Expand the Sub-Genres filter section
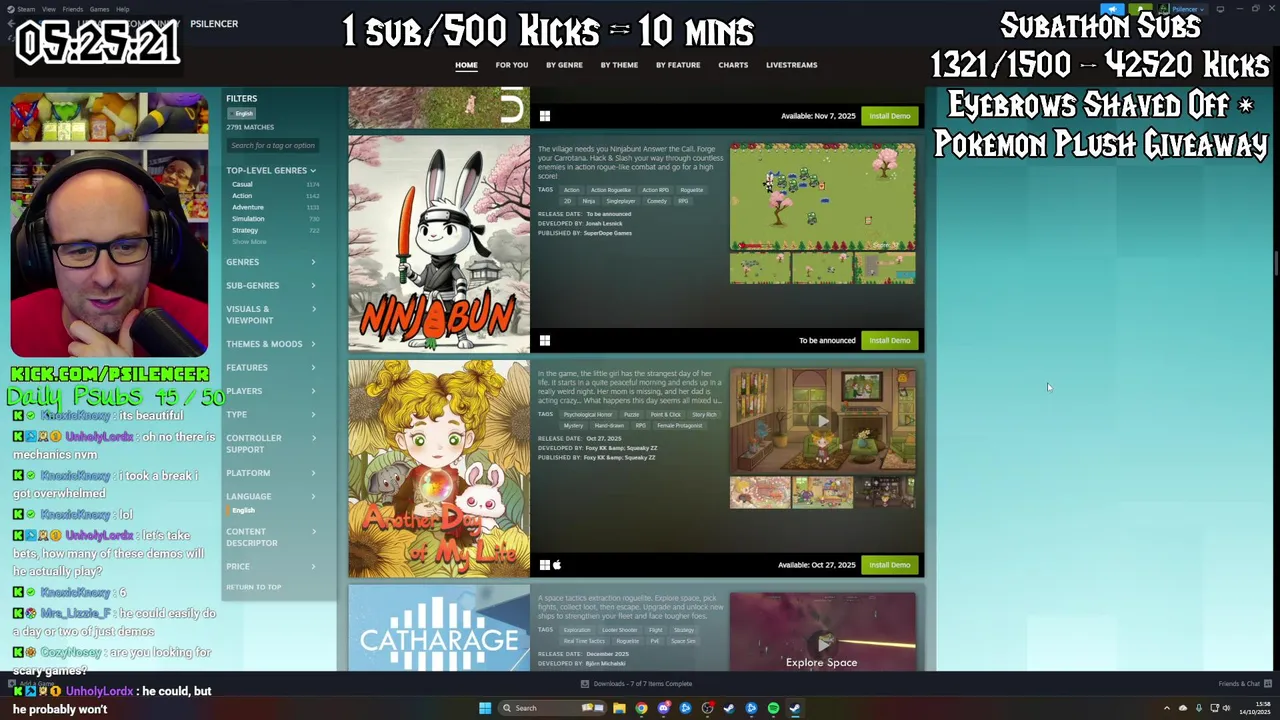The image size is (1280, 720). [x=270, y=285]
